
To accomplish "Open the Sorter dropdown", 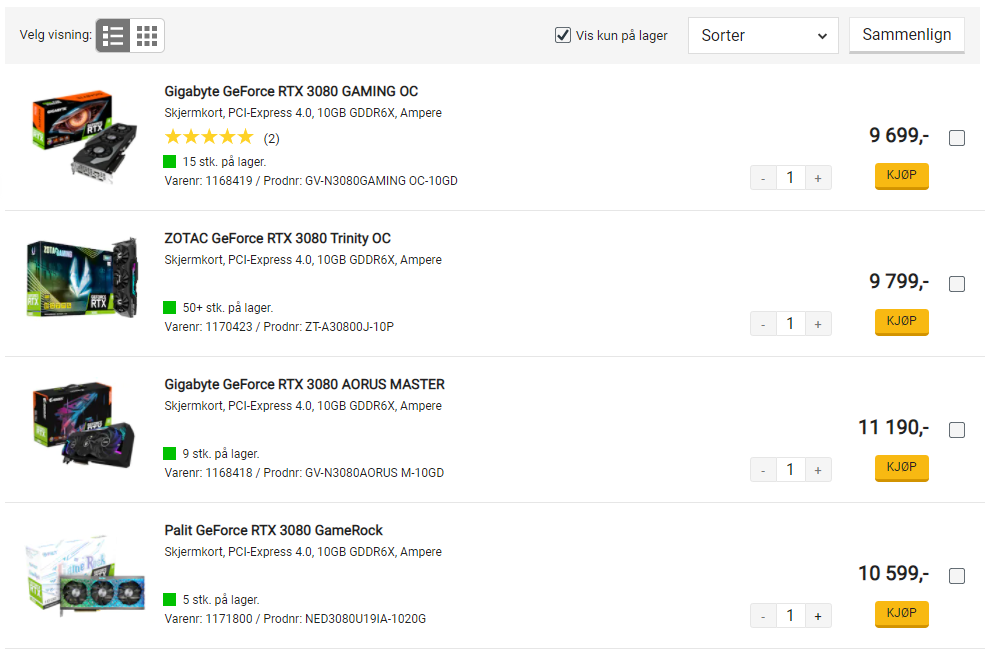I will 763,35.
